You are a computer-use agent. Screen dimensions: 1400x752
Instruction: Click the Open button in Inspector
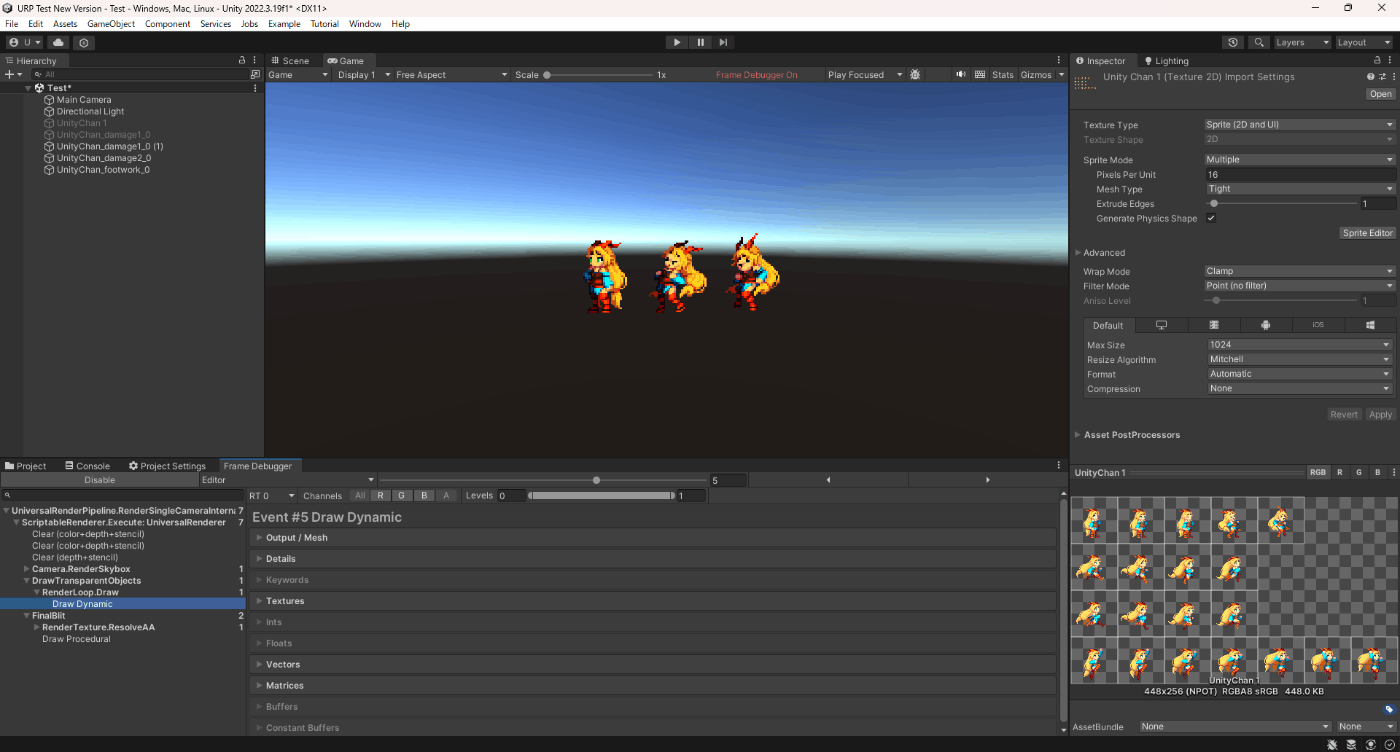click(x=1381, y=94)
